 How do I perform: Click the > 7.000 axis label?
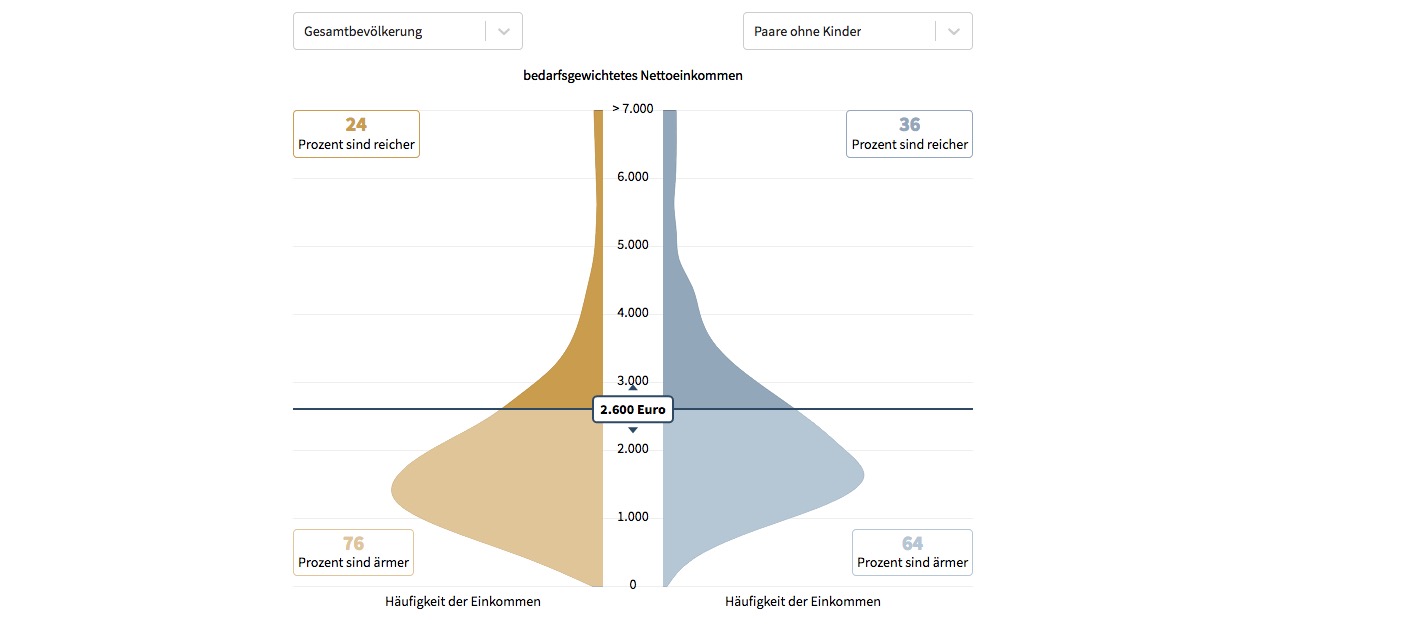coord(632,108)
